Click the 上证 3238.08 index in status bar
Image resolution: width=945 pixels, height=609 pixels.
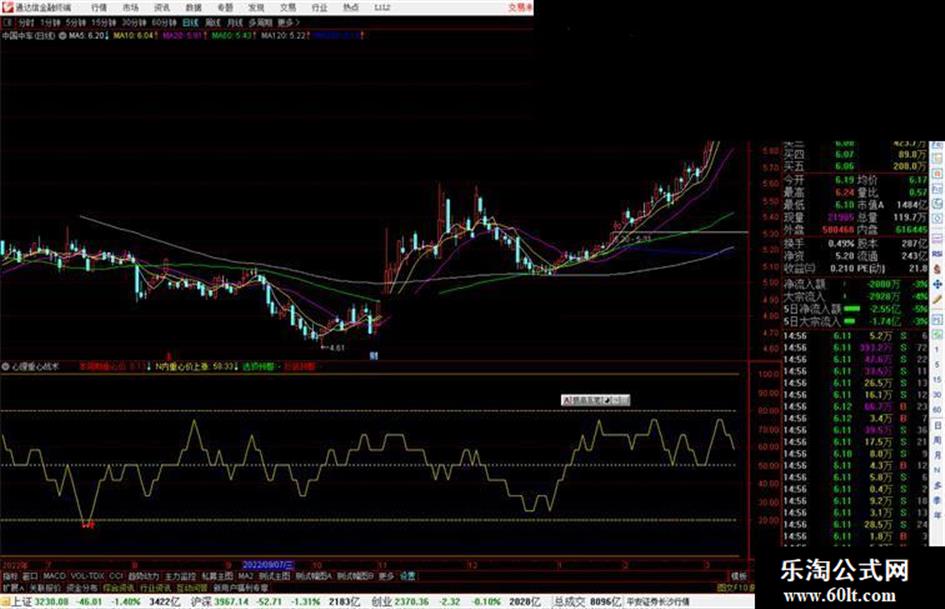(40, 602)
